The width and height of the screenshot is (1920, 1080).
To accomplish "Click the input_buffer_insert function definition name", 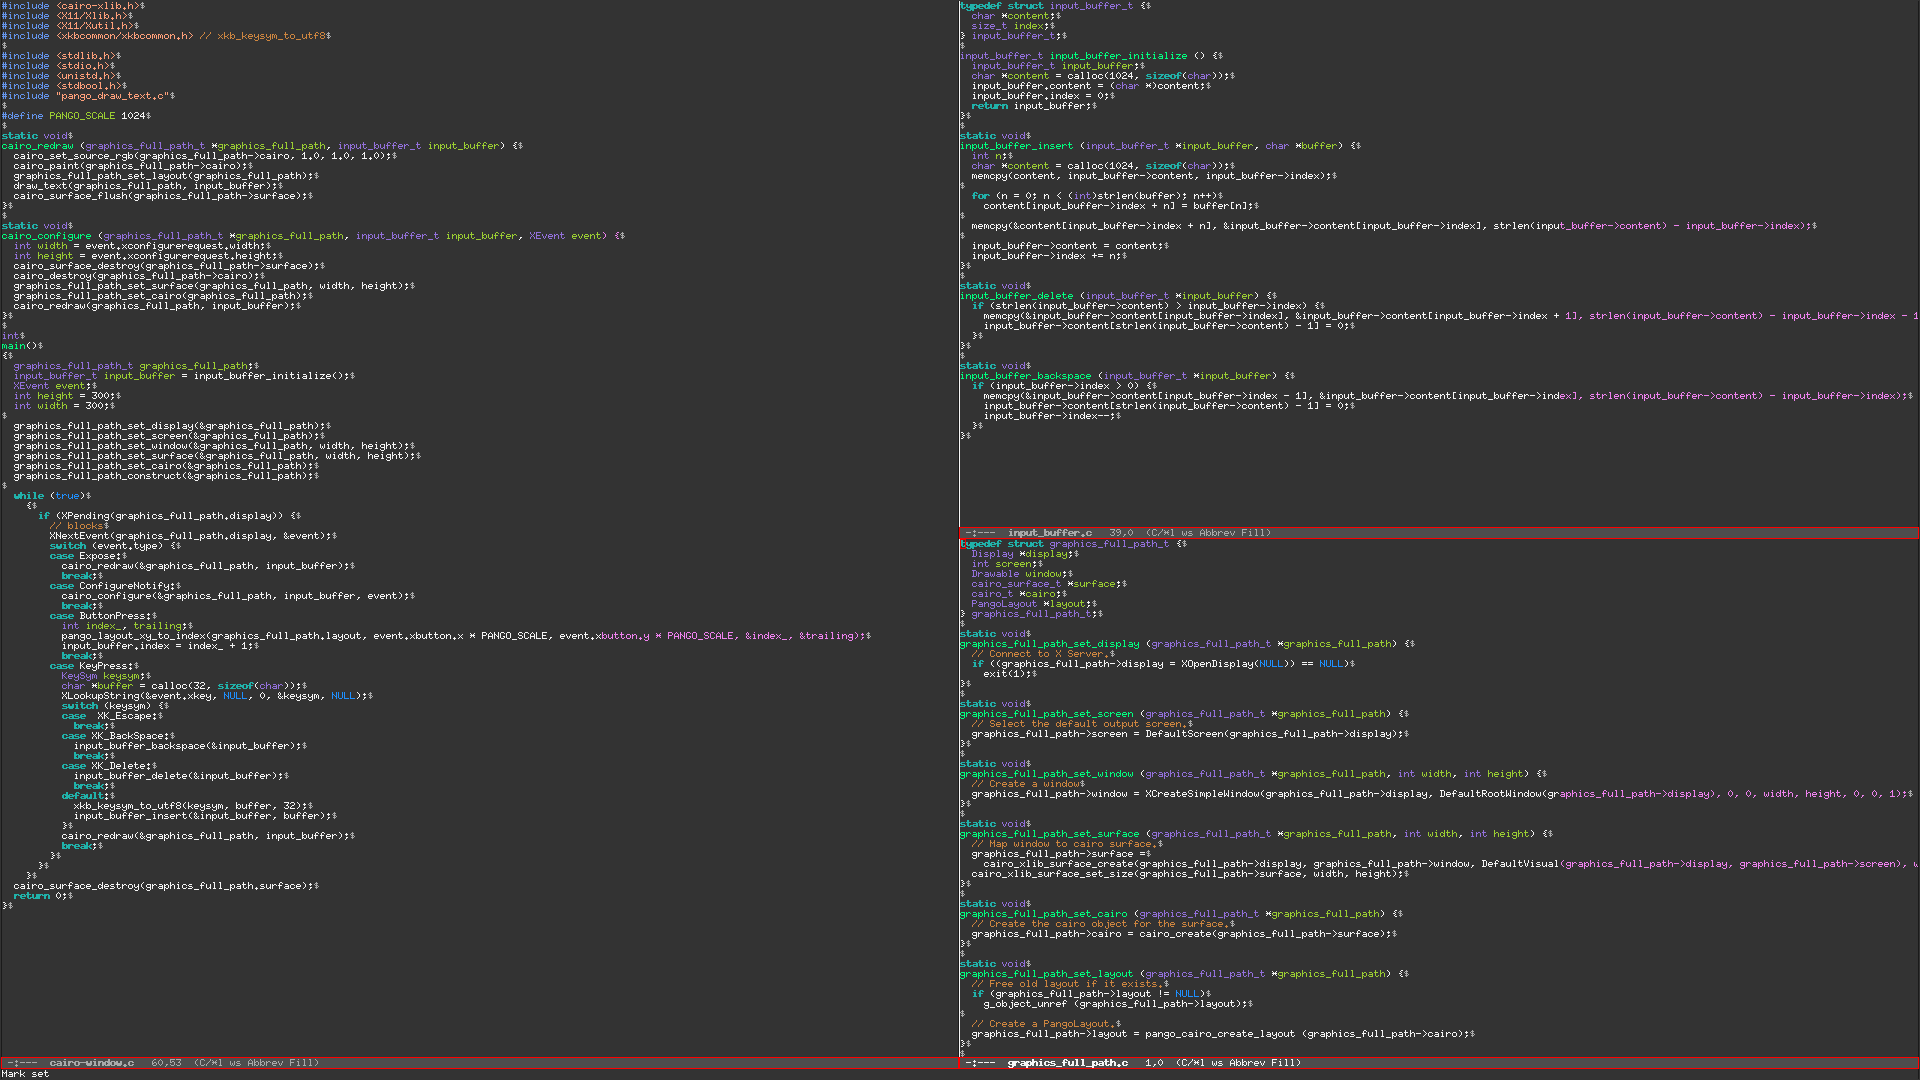I will click(1016, 146).
